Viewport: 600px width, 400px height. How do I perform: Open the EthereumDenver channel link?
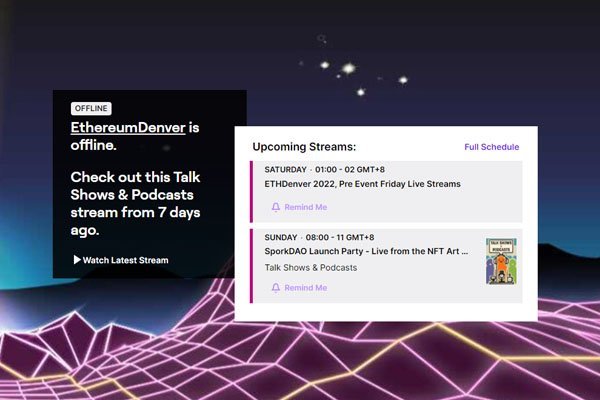pos(128,127)
